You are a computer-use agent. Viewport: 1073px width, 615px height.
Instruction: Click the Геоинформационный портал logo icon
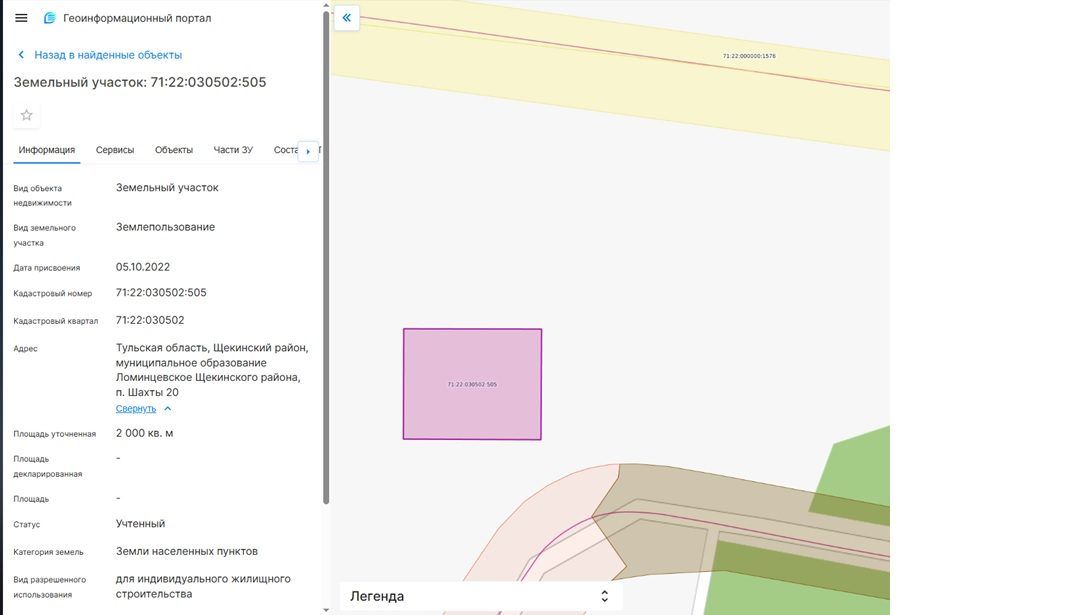click(49, 18)
